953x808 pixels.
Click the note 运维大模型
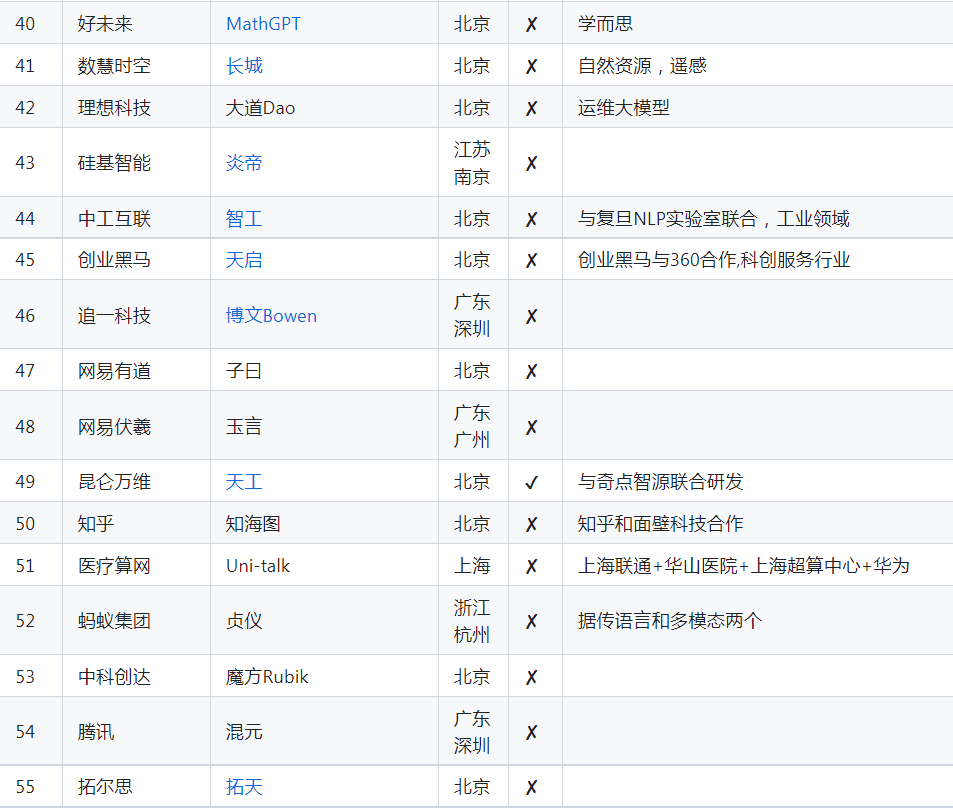click(624, 108)
